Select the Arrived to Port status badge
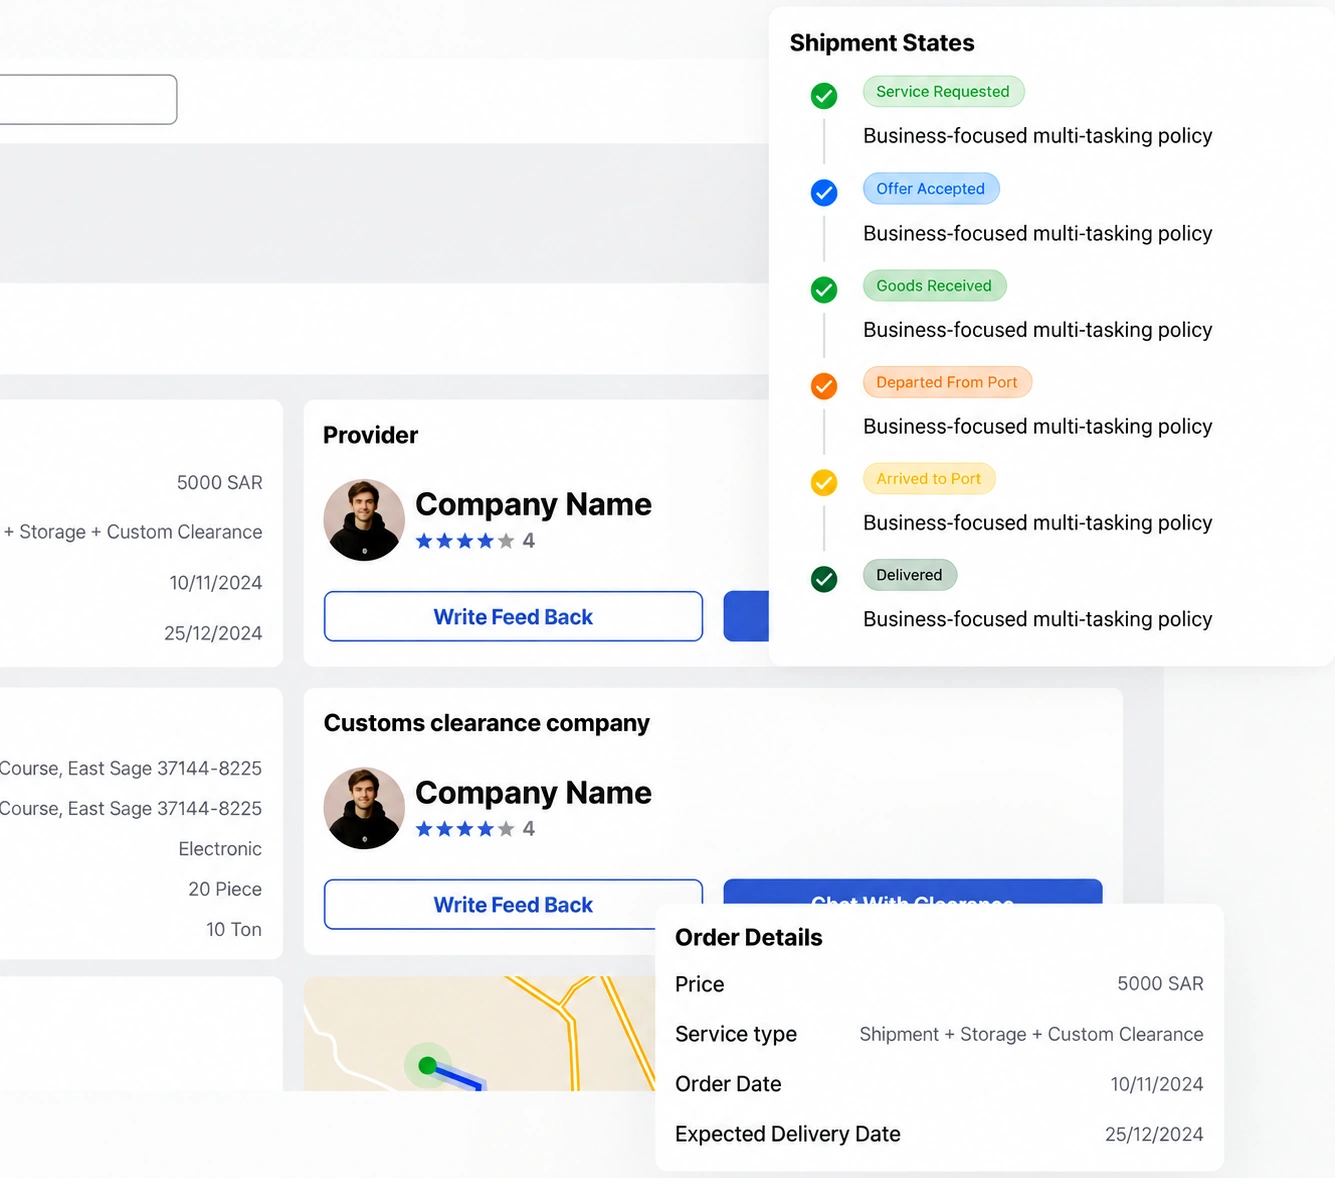The image size is (1335, 1178). coord(929,479)
